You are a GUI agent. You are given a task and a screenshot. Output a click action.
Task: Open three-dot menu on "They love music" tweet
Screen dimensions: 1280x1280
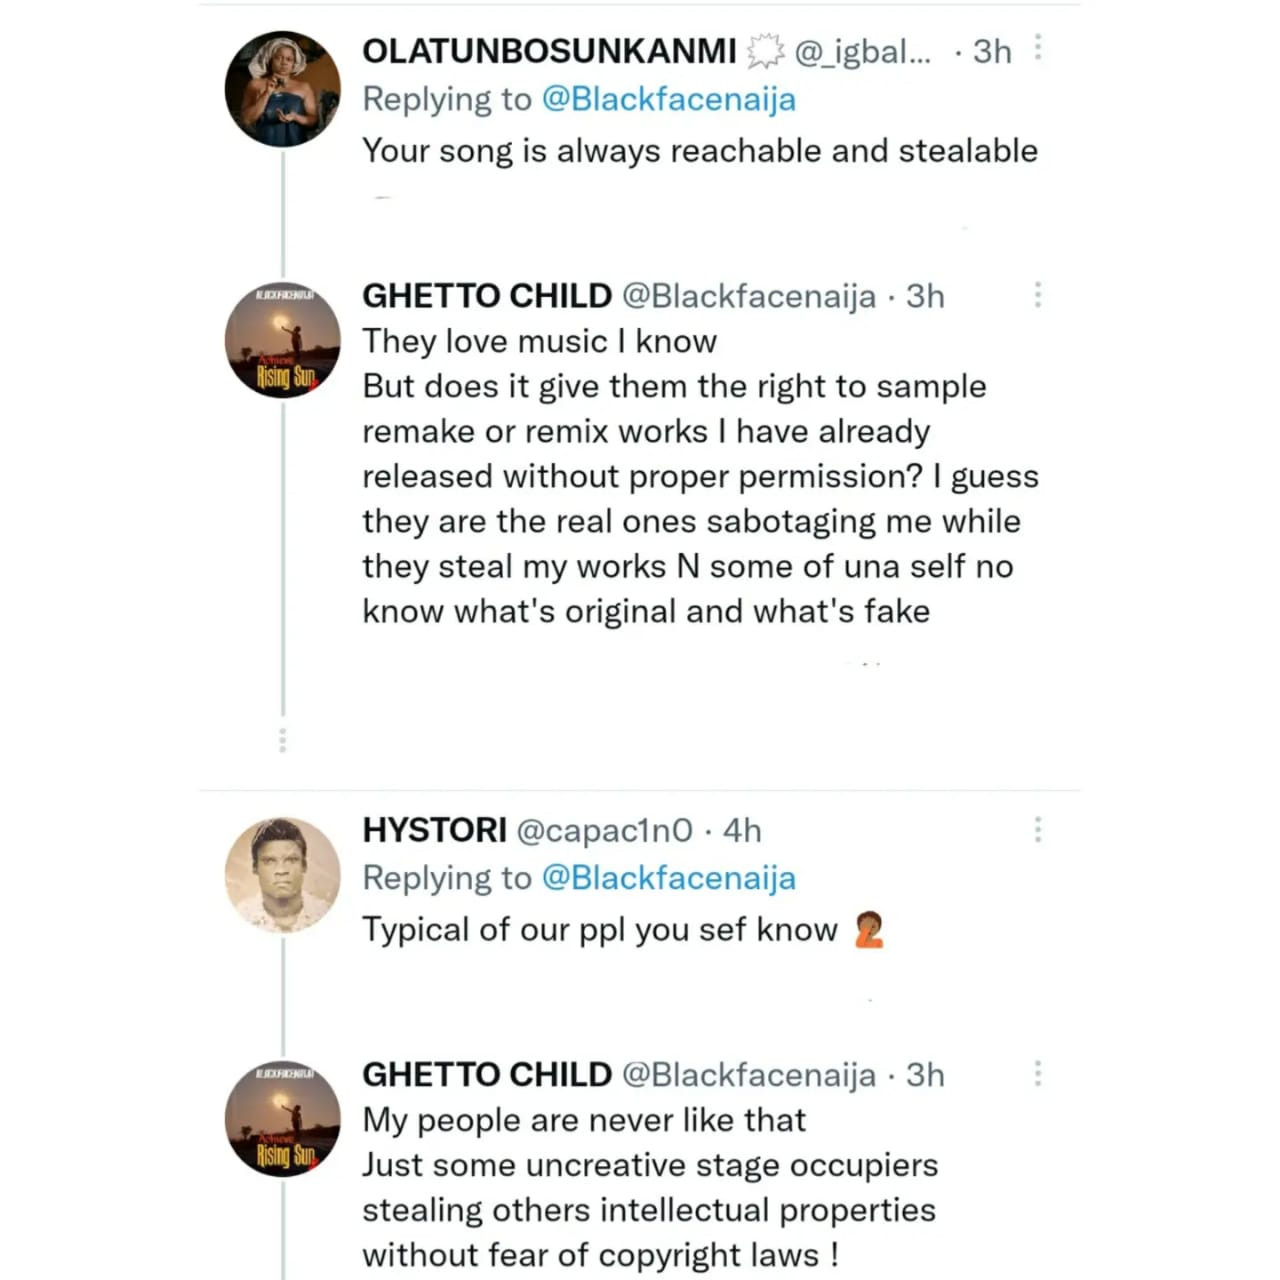[x=1038, y=294]
